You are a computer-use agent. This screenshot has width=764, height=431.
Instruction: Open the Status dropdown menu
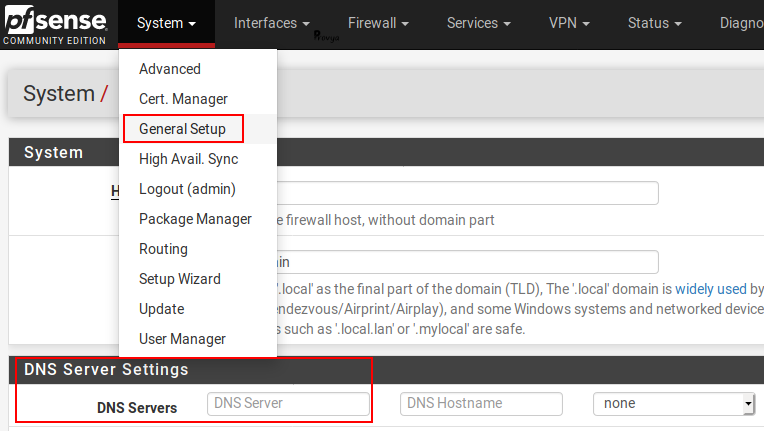click(x=654, y=23)
